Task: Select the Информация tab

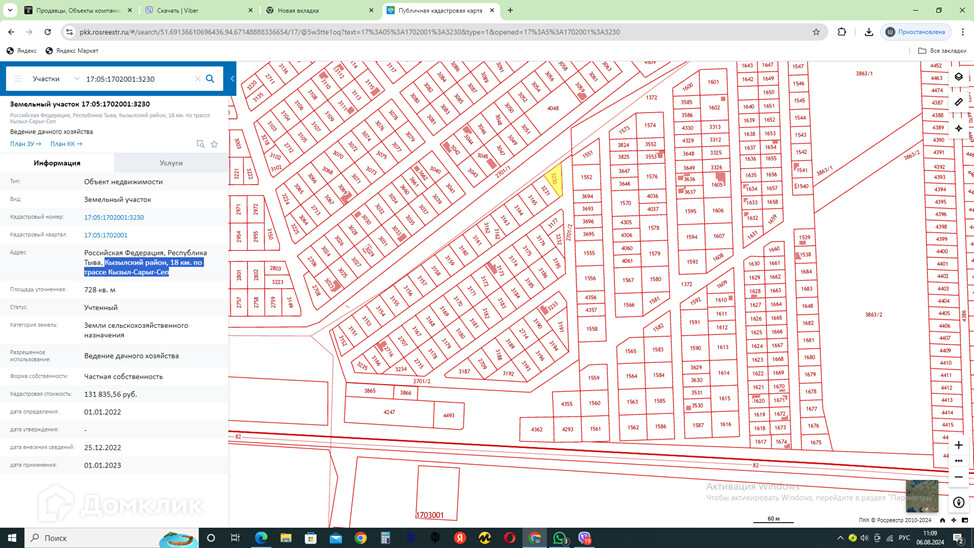Action: [57, 162]
